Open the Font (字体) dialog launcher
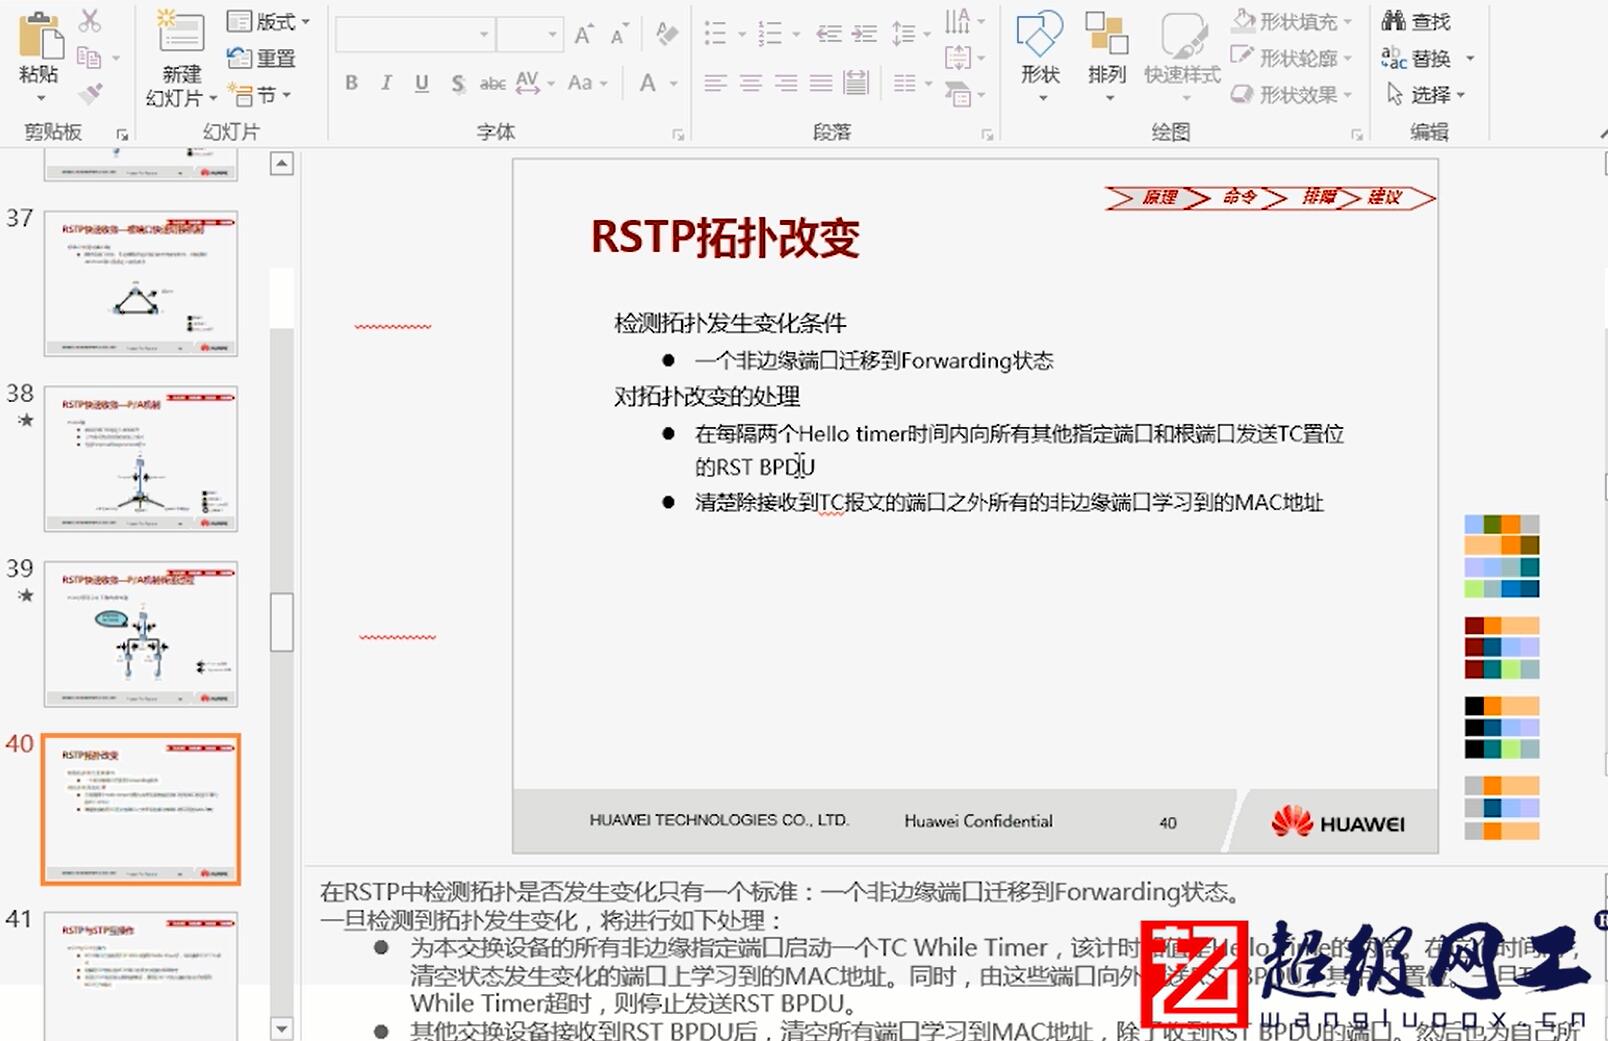The height and width of the screenshot is (1041, 1608). click(678, 134)
